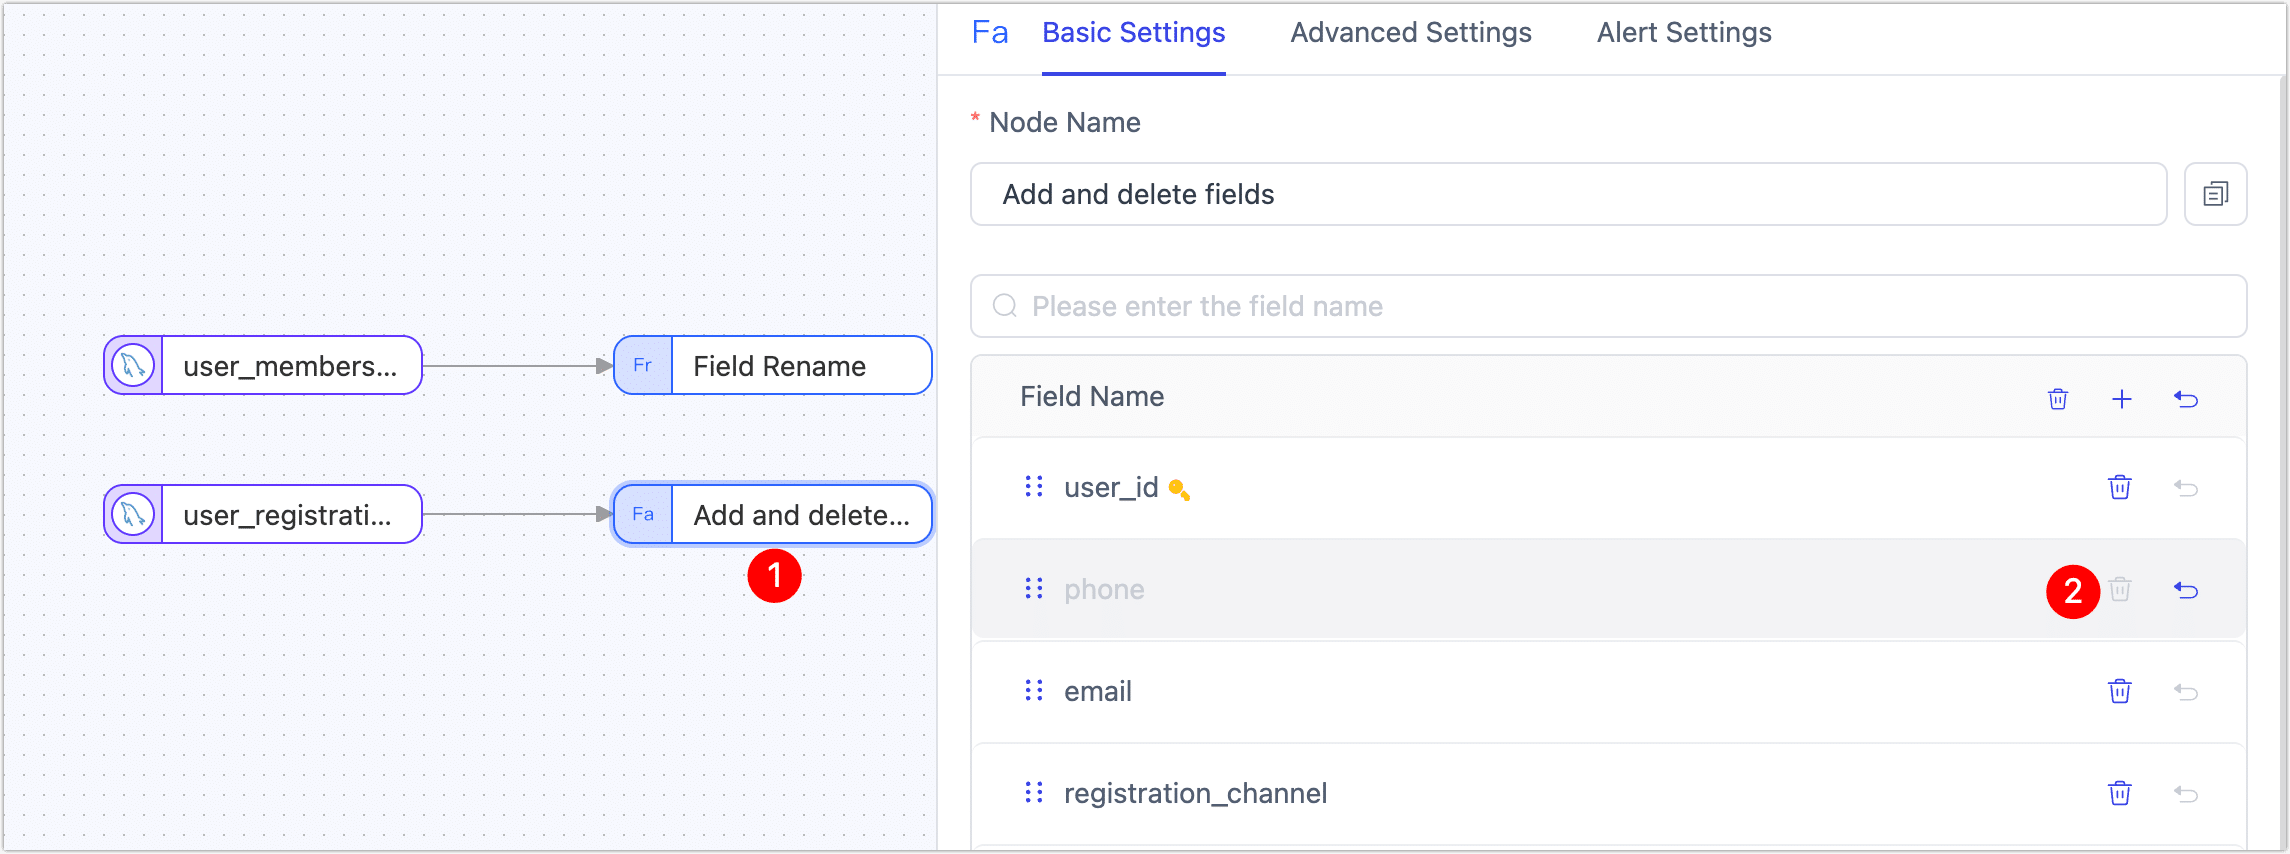Open the Alert Settings tab
The width and height of the screenshot is (2290, 854).
(1683, 33)
